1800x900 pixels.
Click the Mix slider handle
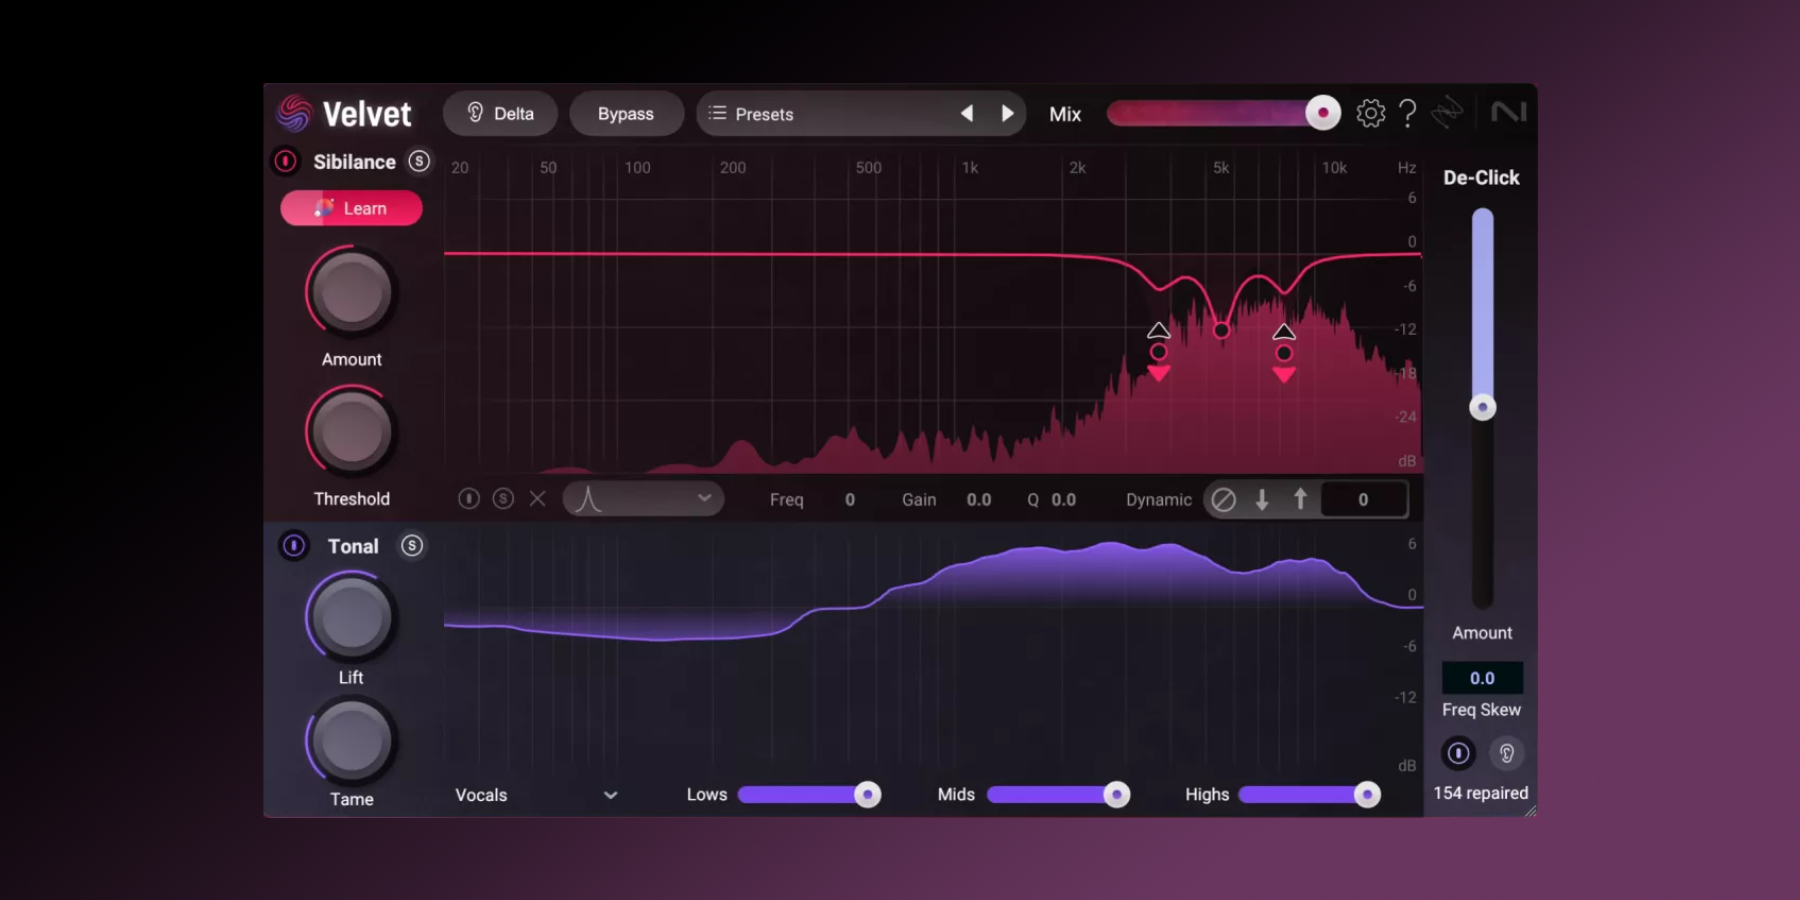tap(1322, 113)
